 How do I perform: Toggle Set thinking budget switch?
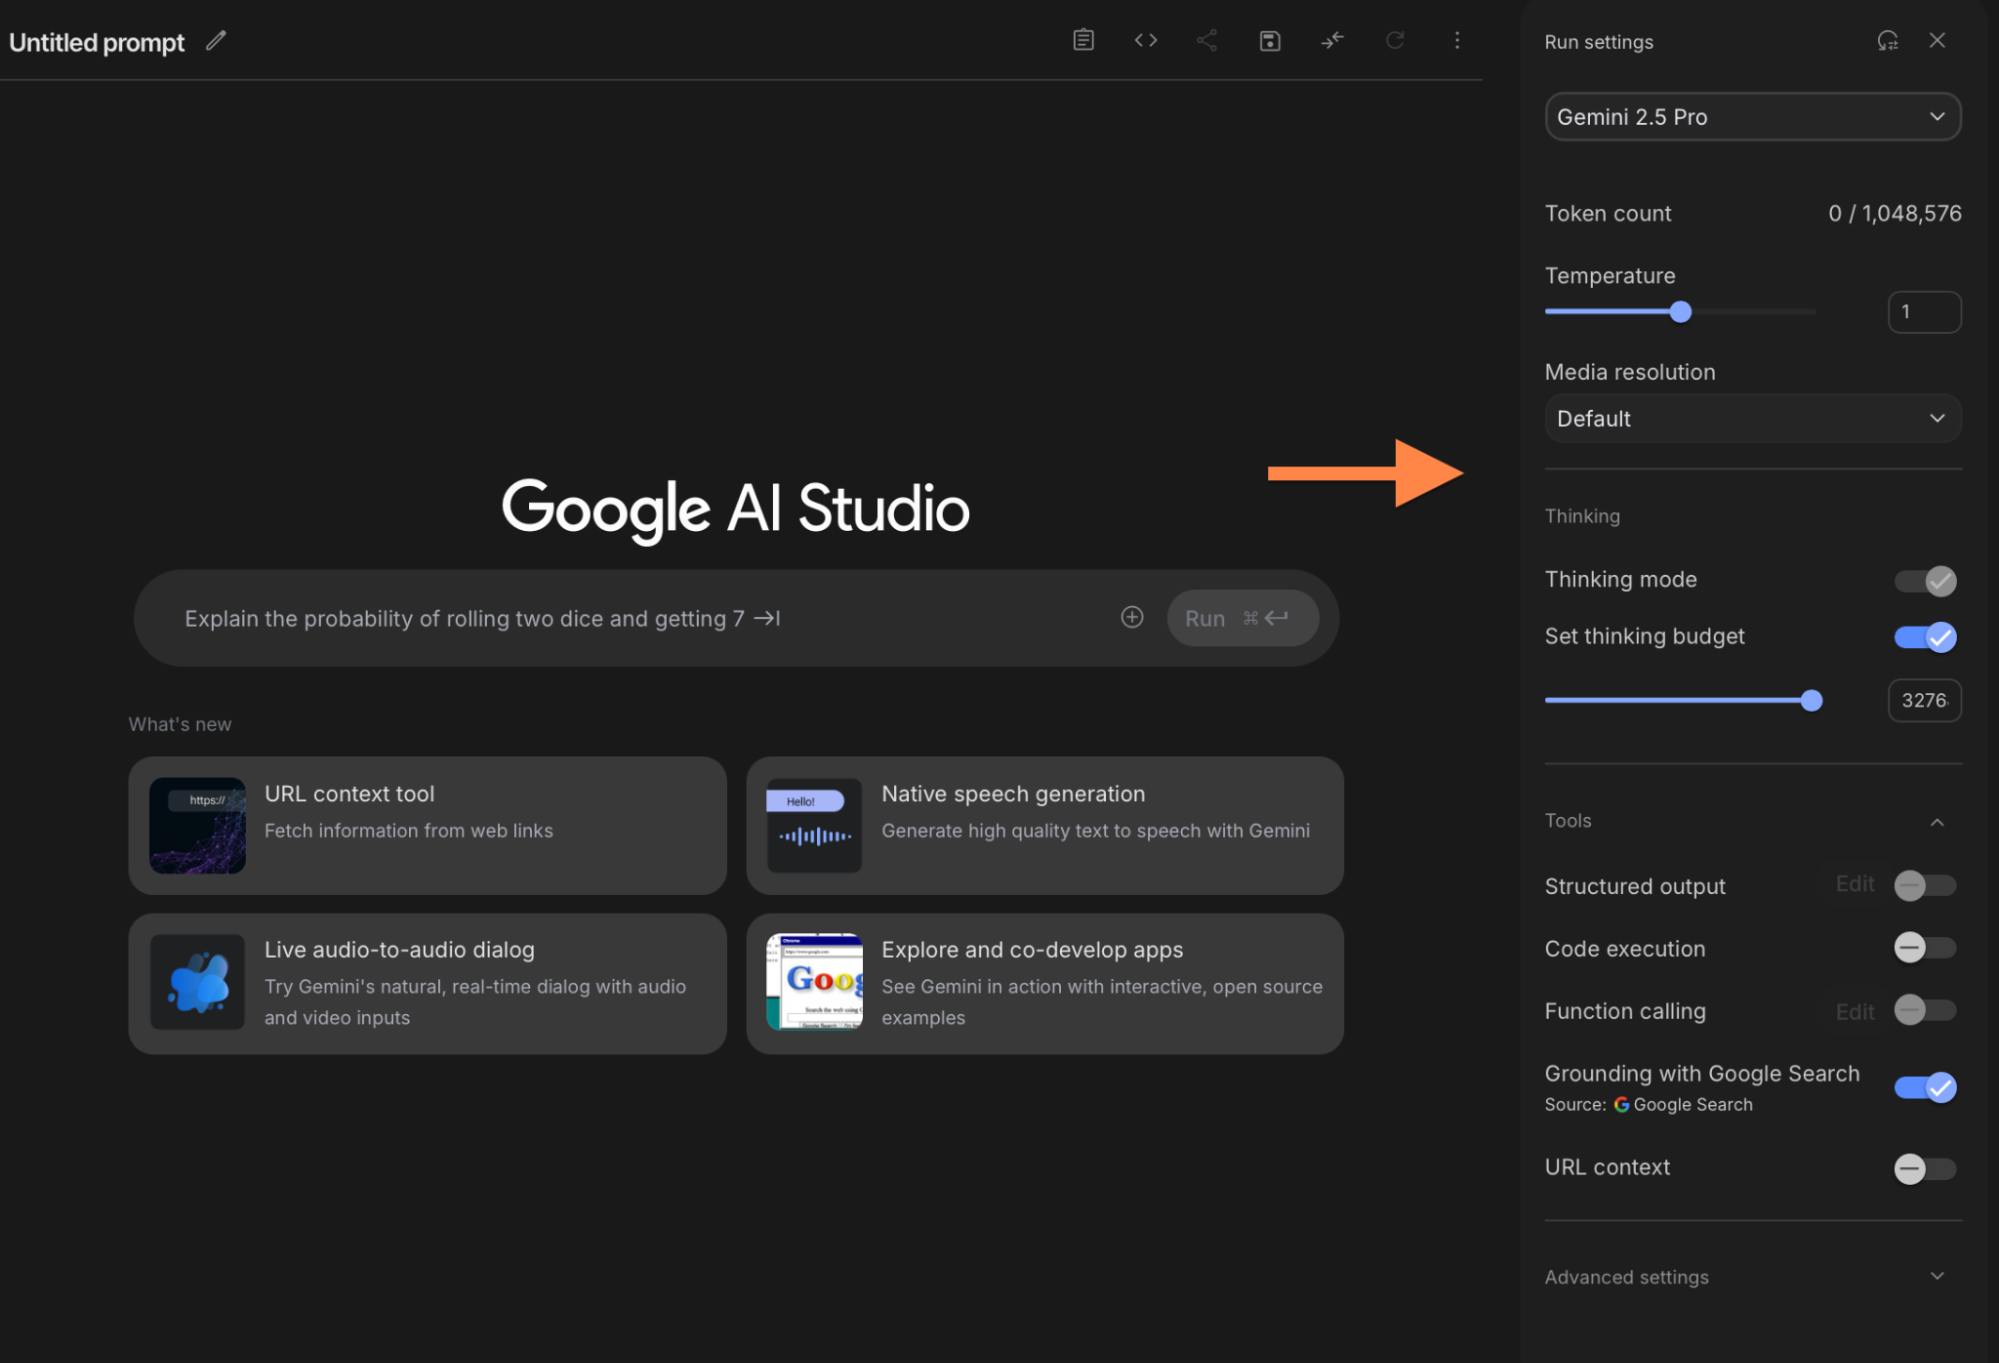tap(1925, 637)
